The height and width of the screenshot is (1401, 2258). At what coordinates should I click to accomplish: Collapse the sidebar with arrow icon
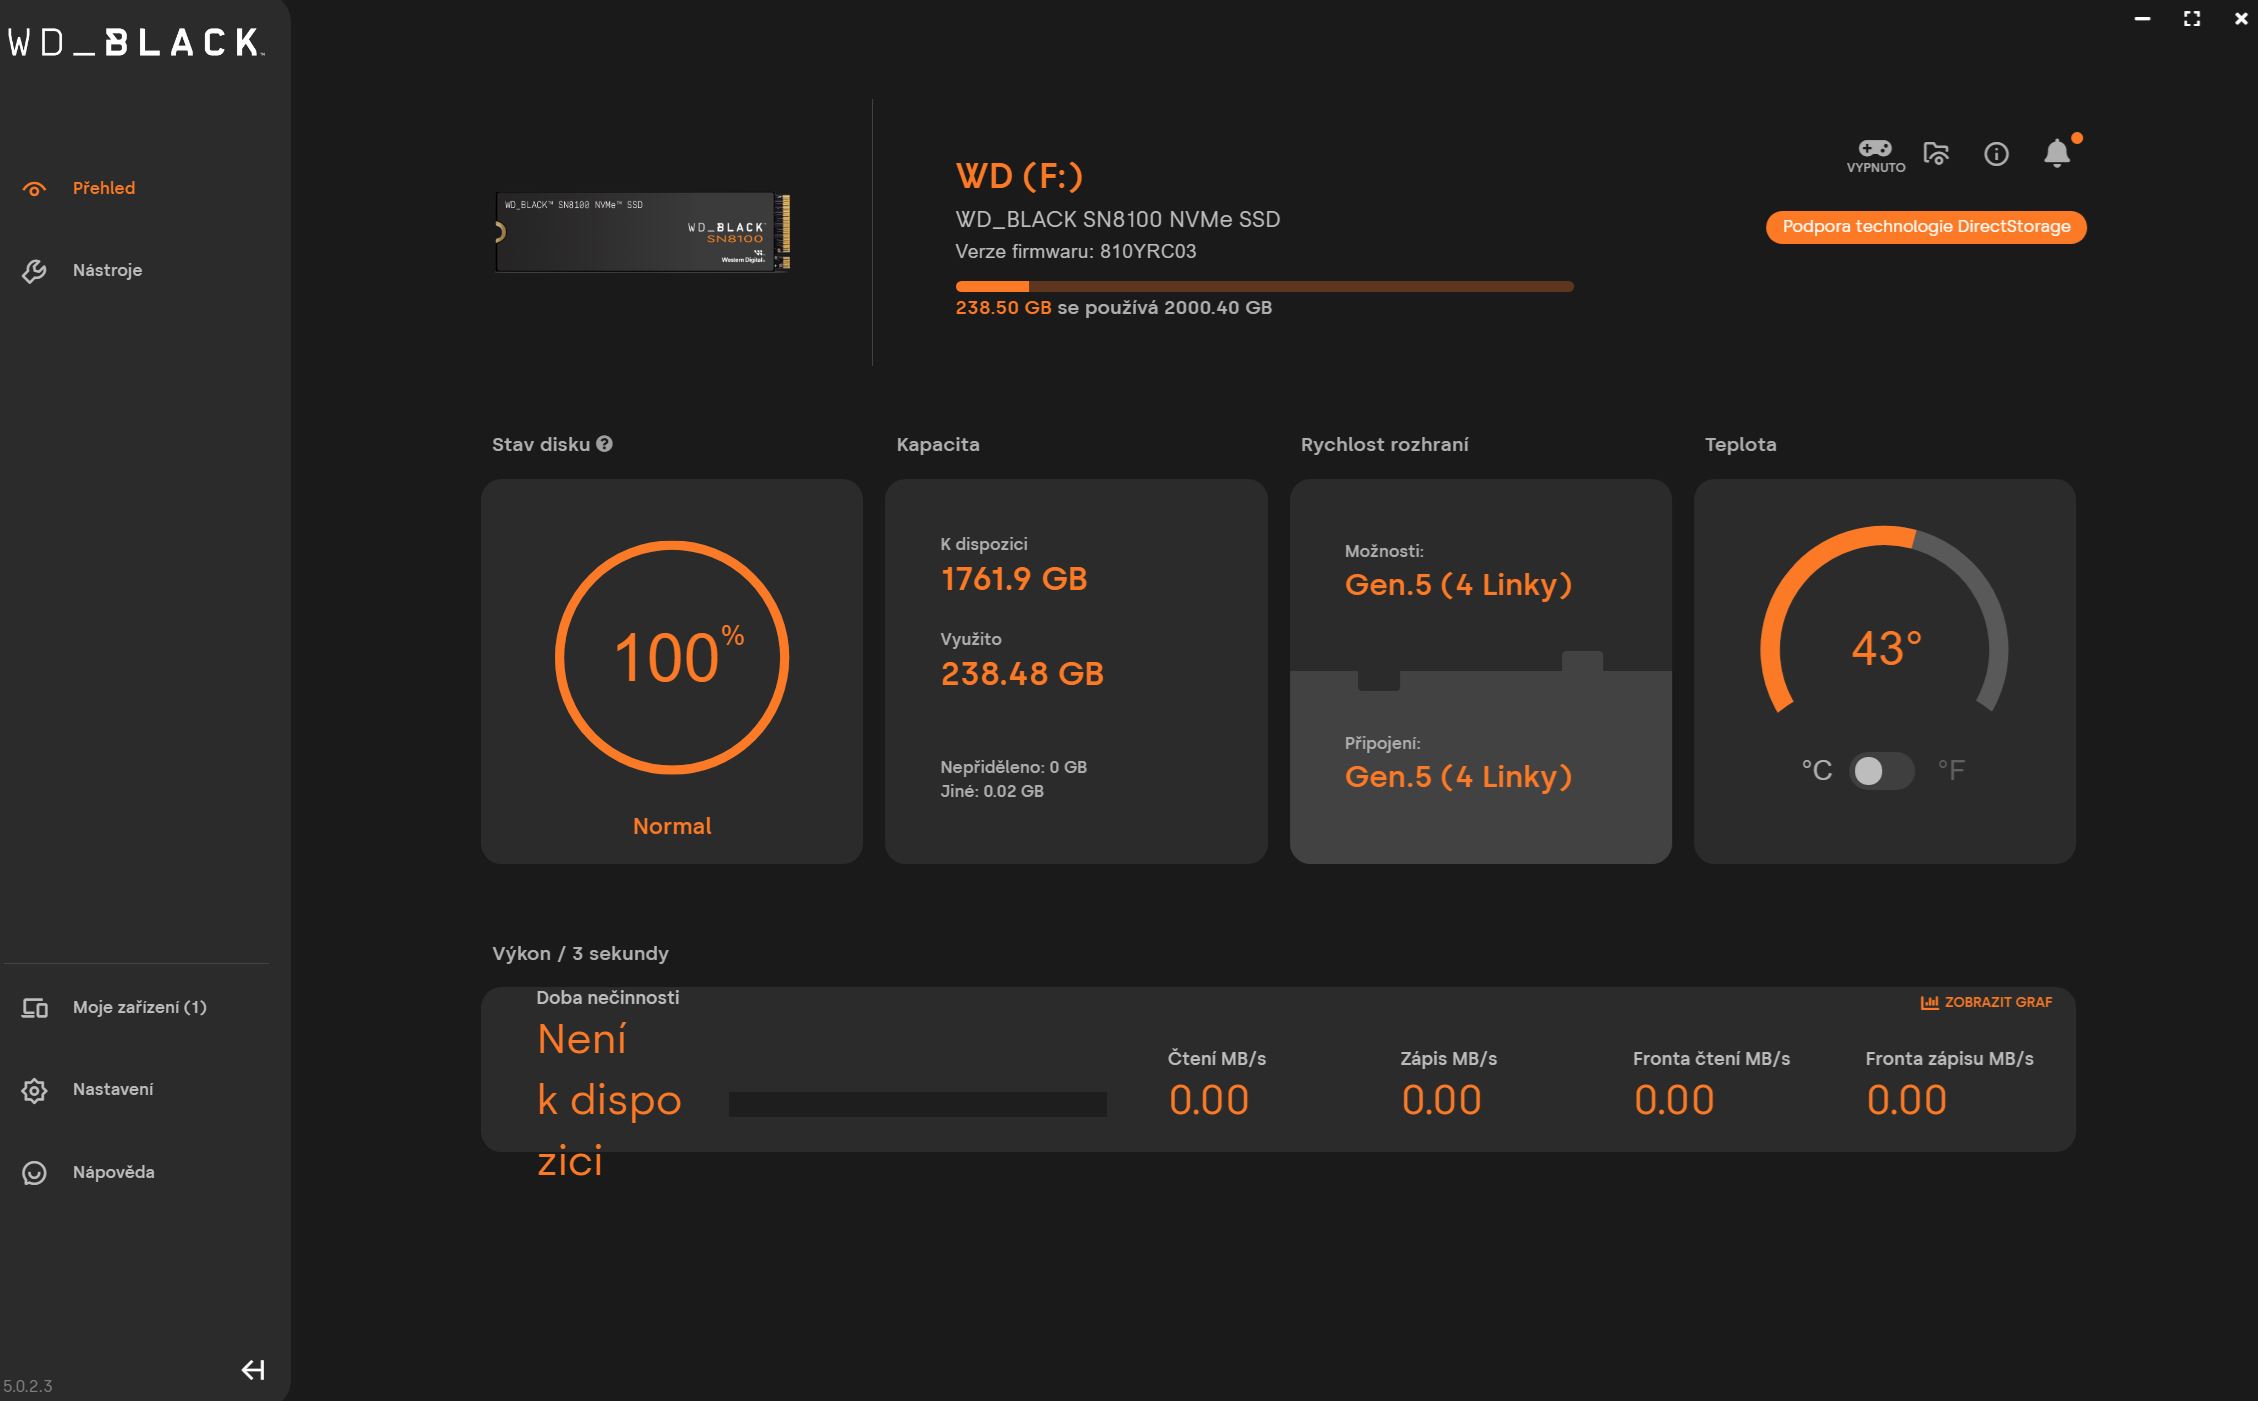point(253,1369)
